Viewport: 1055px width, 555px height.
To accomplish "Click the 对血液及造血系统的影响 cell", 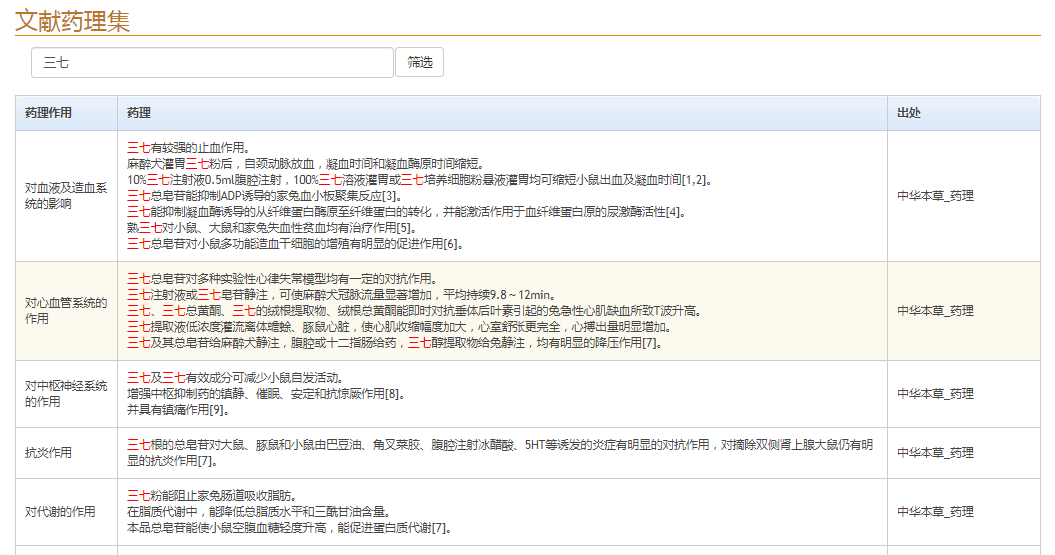I will tap(66, 196).
